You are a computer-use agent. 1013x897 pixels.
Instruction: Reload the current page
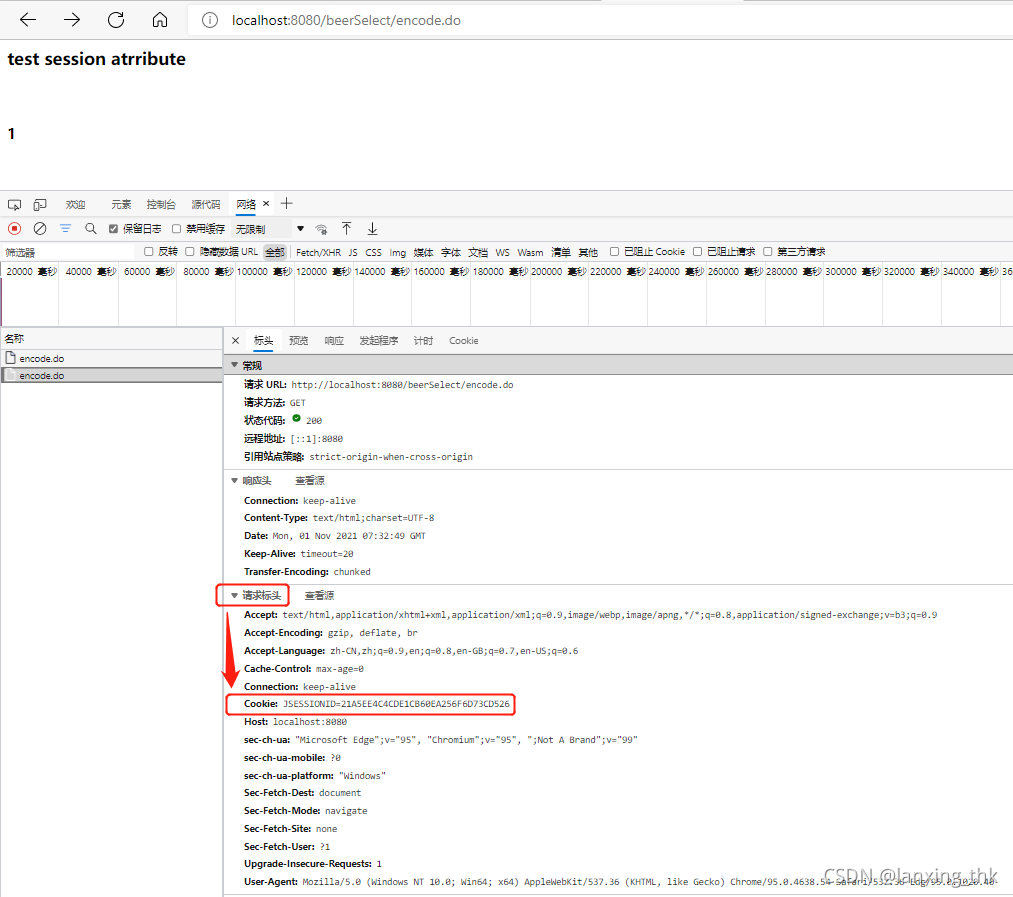(x=116, y=20)
